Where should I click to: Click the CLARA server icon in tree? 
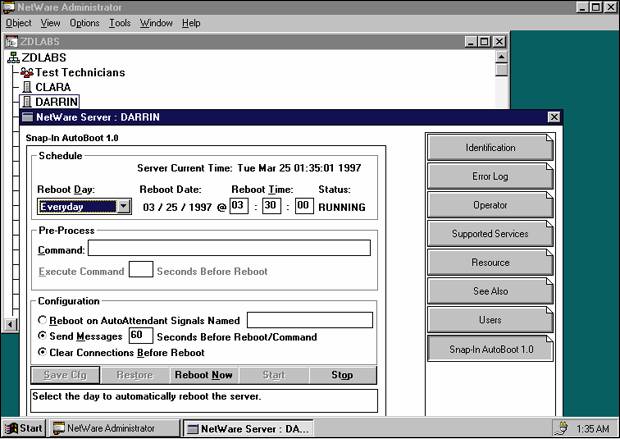tap(27, 87)
